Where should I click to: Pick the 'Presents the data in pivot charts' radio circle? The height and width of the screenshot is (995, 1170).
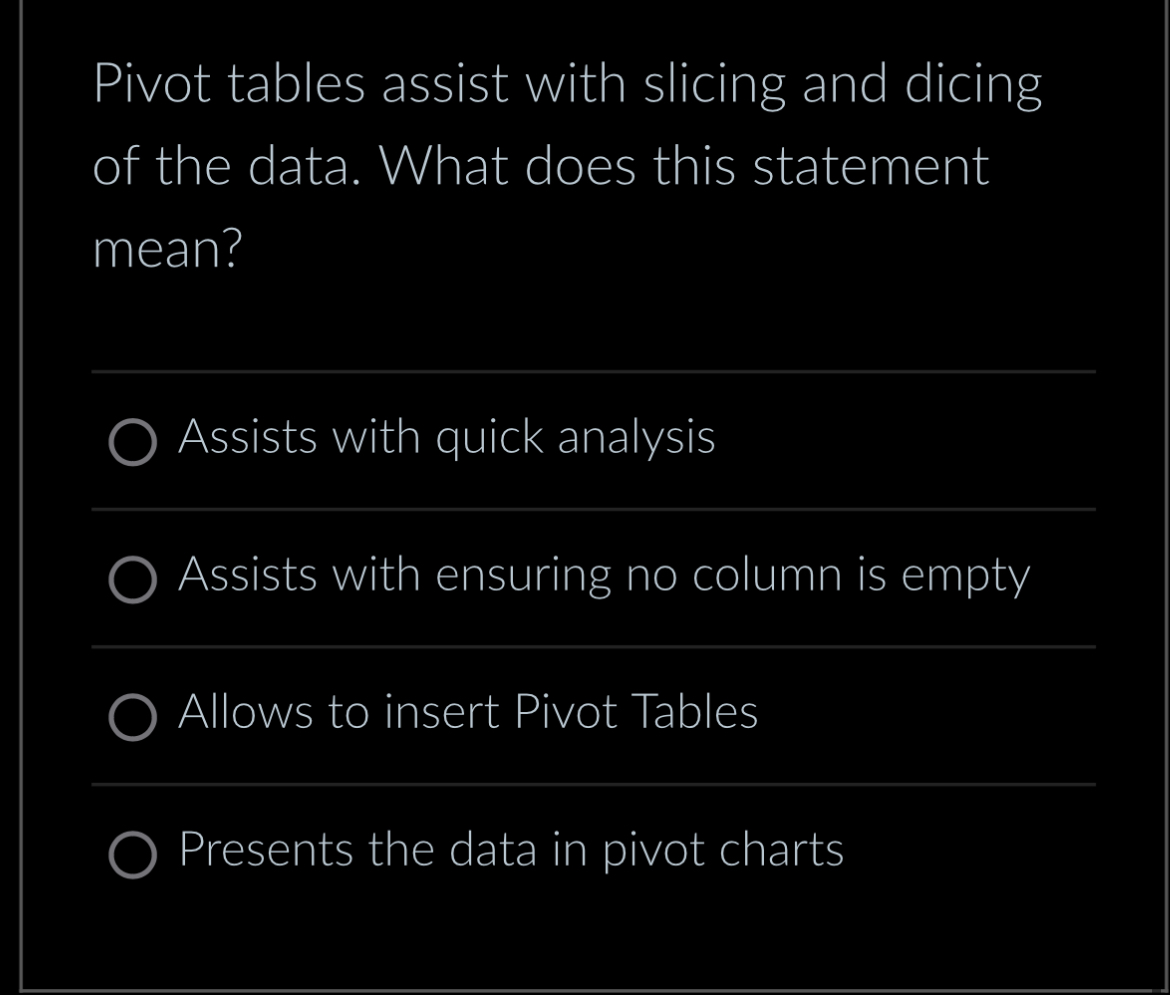coord(133,855)
